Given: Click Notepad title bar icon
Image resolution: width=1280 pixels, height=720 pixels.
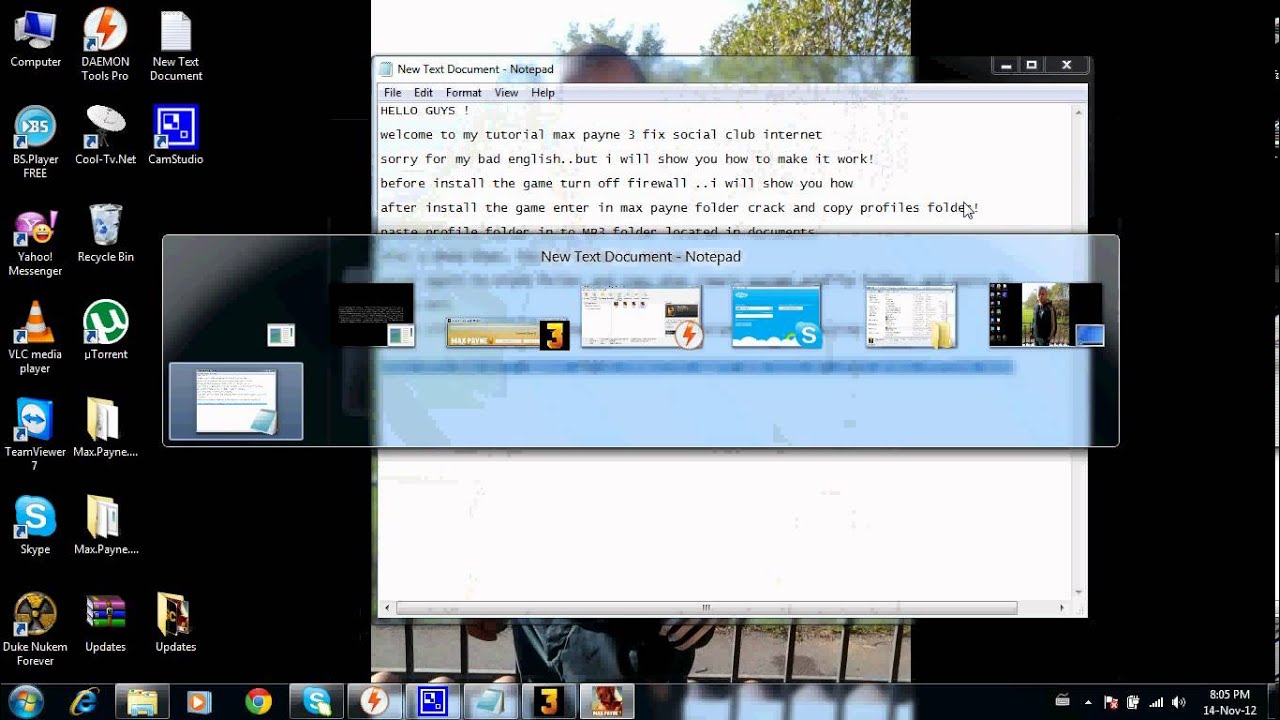Looking at the screenshot, I should click(386, 69).
